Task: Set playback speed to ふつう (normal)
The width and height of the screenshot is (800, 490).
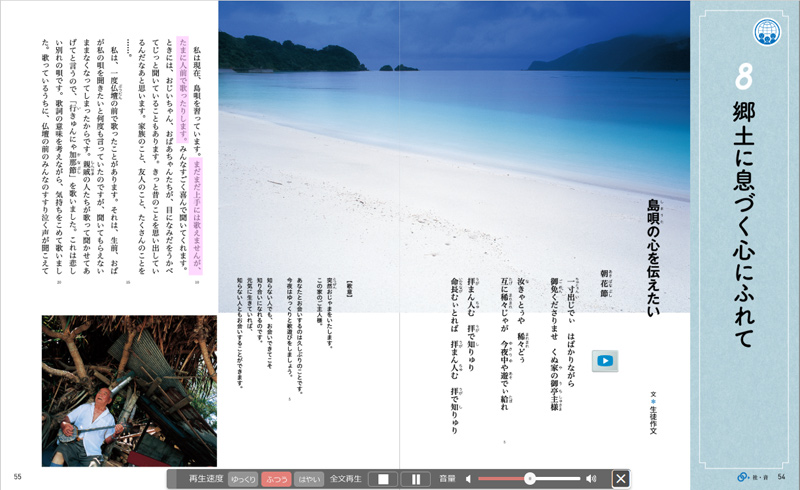Action: (x=277, y=479)
